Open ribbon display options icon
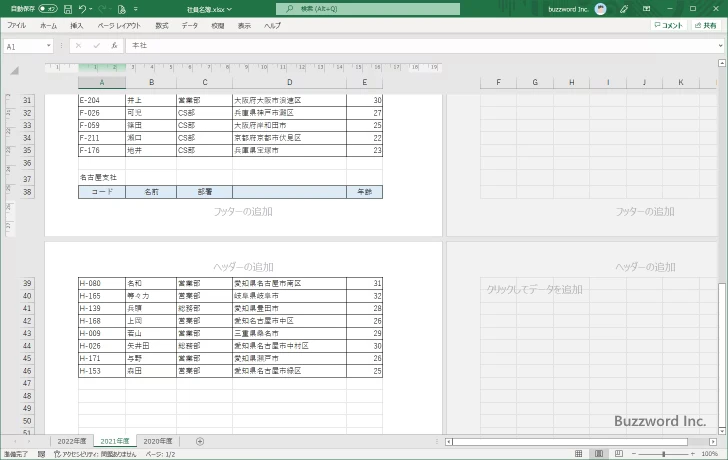728x460 pixels. [x=646, y=9]
